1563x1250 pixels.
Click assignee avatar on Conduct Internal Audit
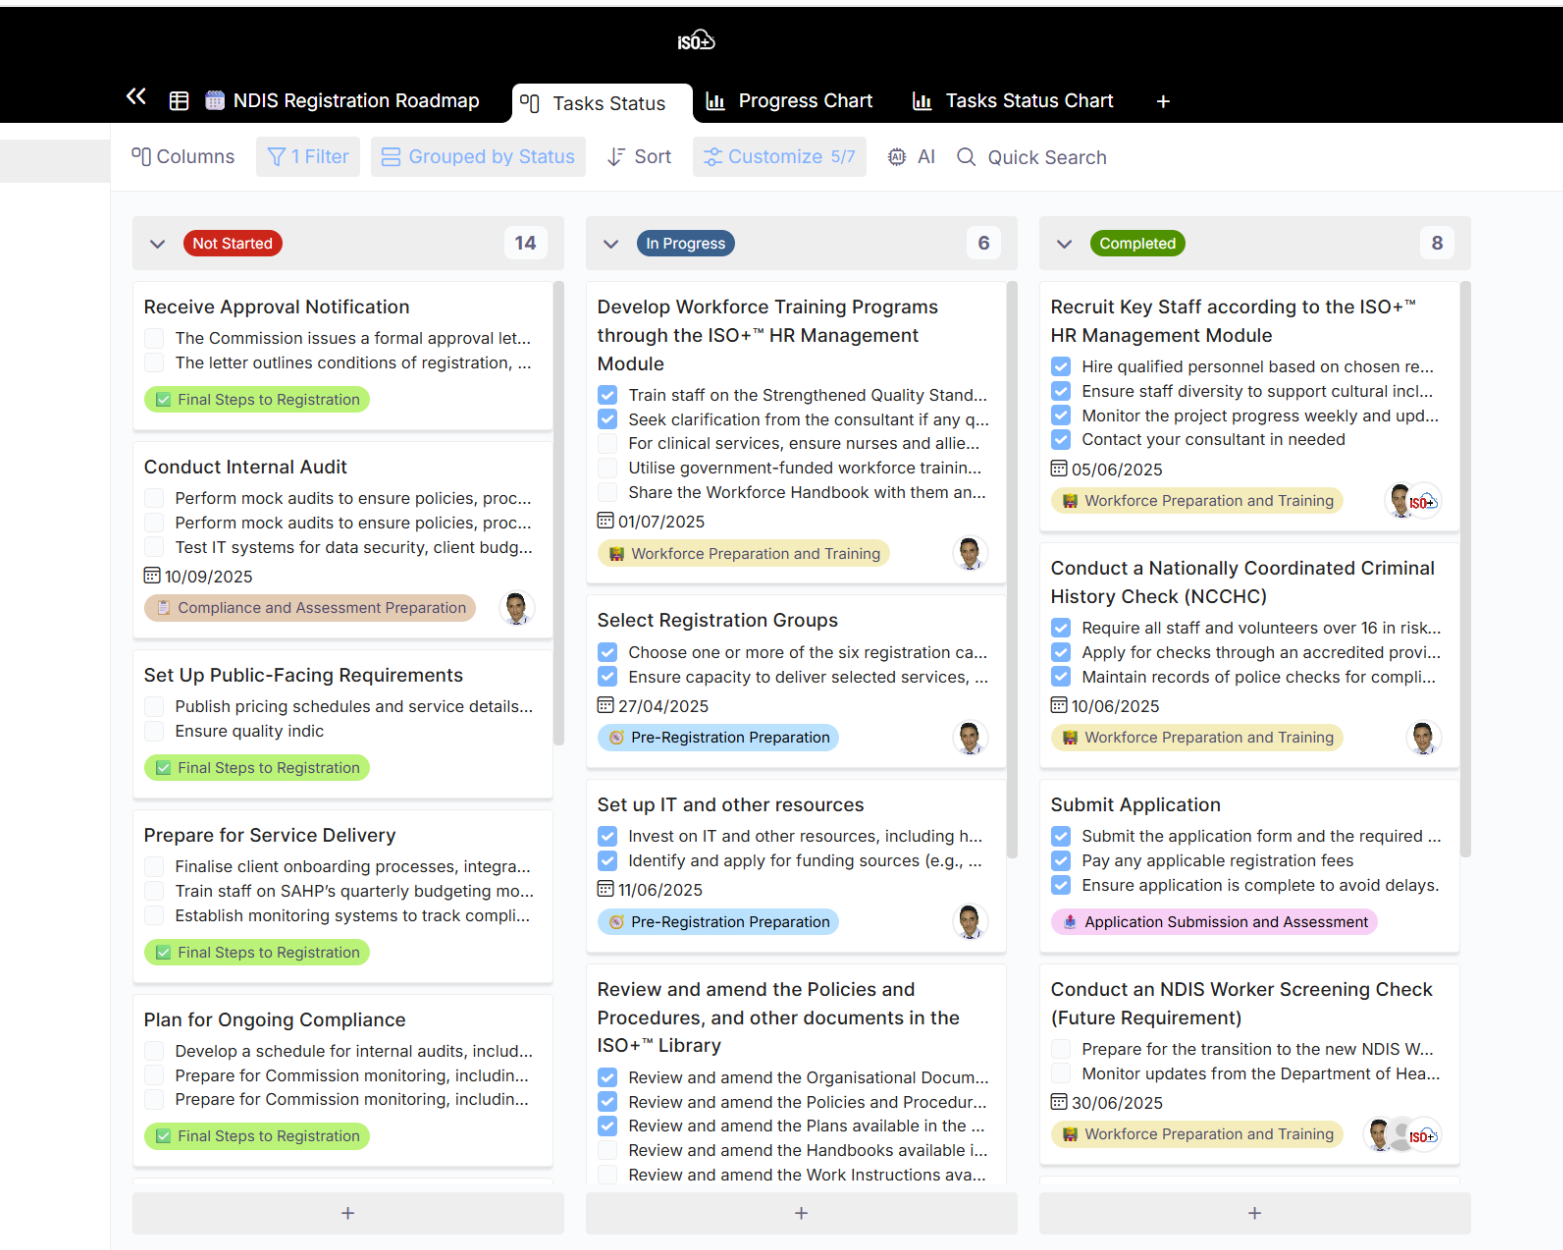(x=516, y=608)
